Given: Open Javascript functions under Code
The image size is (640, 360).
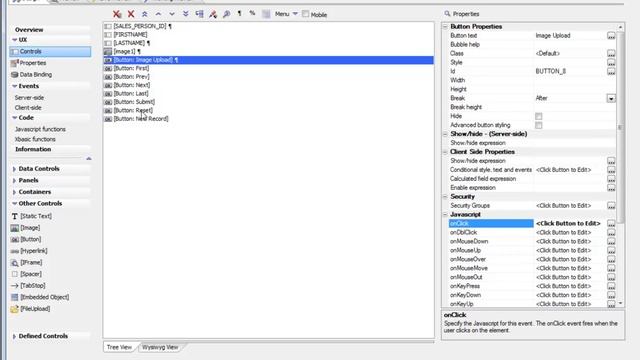Looking at the screenshot, I should tap(40, 129).
